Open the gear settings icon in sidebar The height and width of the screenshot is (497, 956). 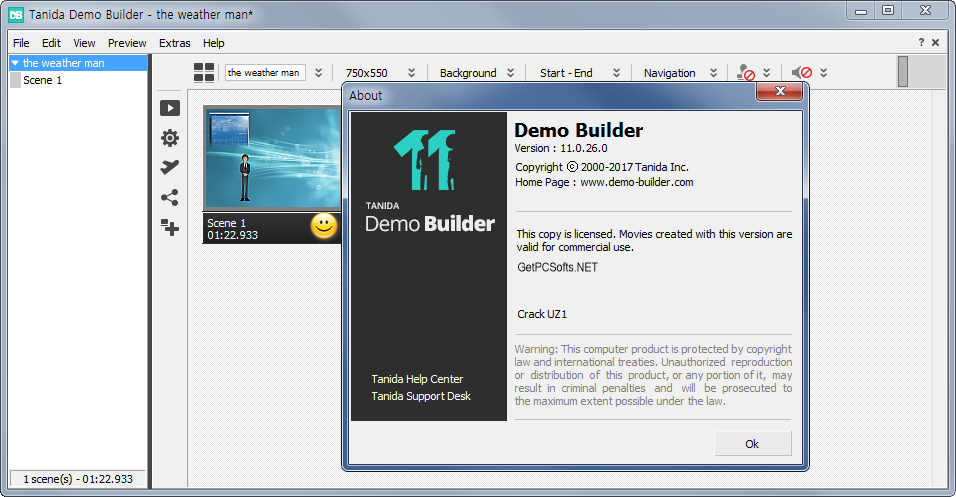169,138
